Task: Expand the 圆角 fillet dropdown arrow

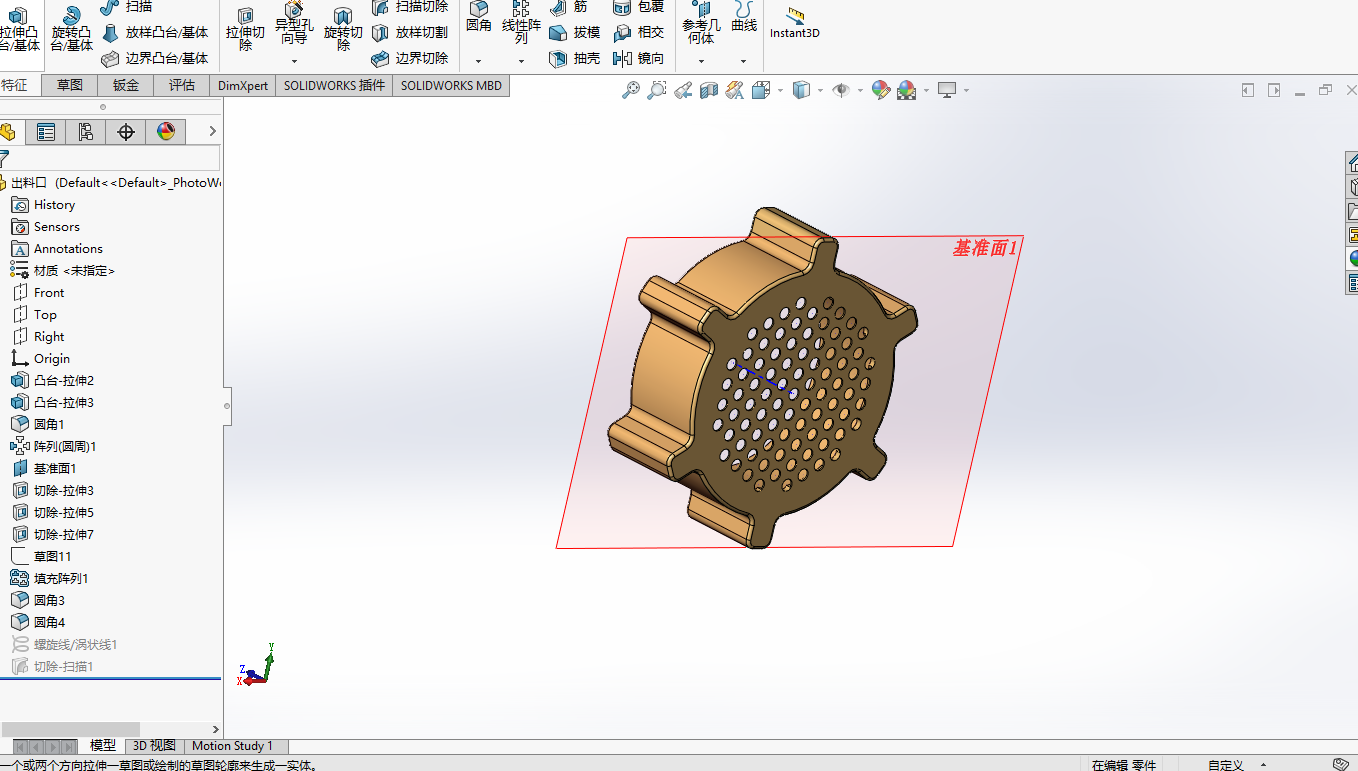Action: pyautogui.click(x=479, y=61)
